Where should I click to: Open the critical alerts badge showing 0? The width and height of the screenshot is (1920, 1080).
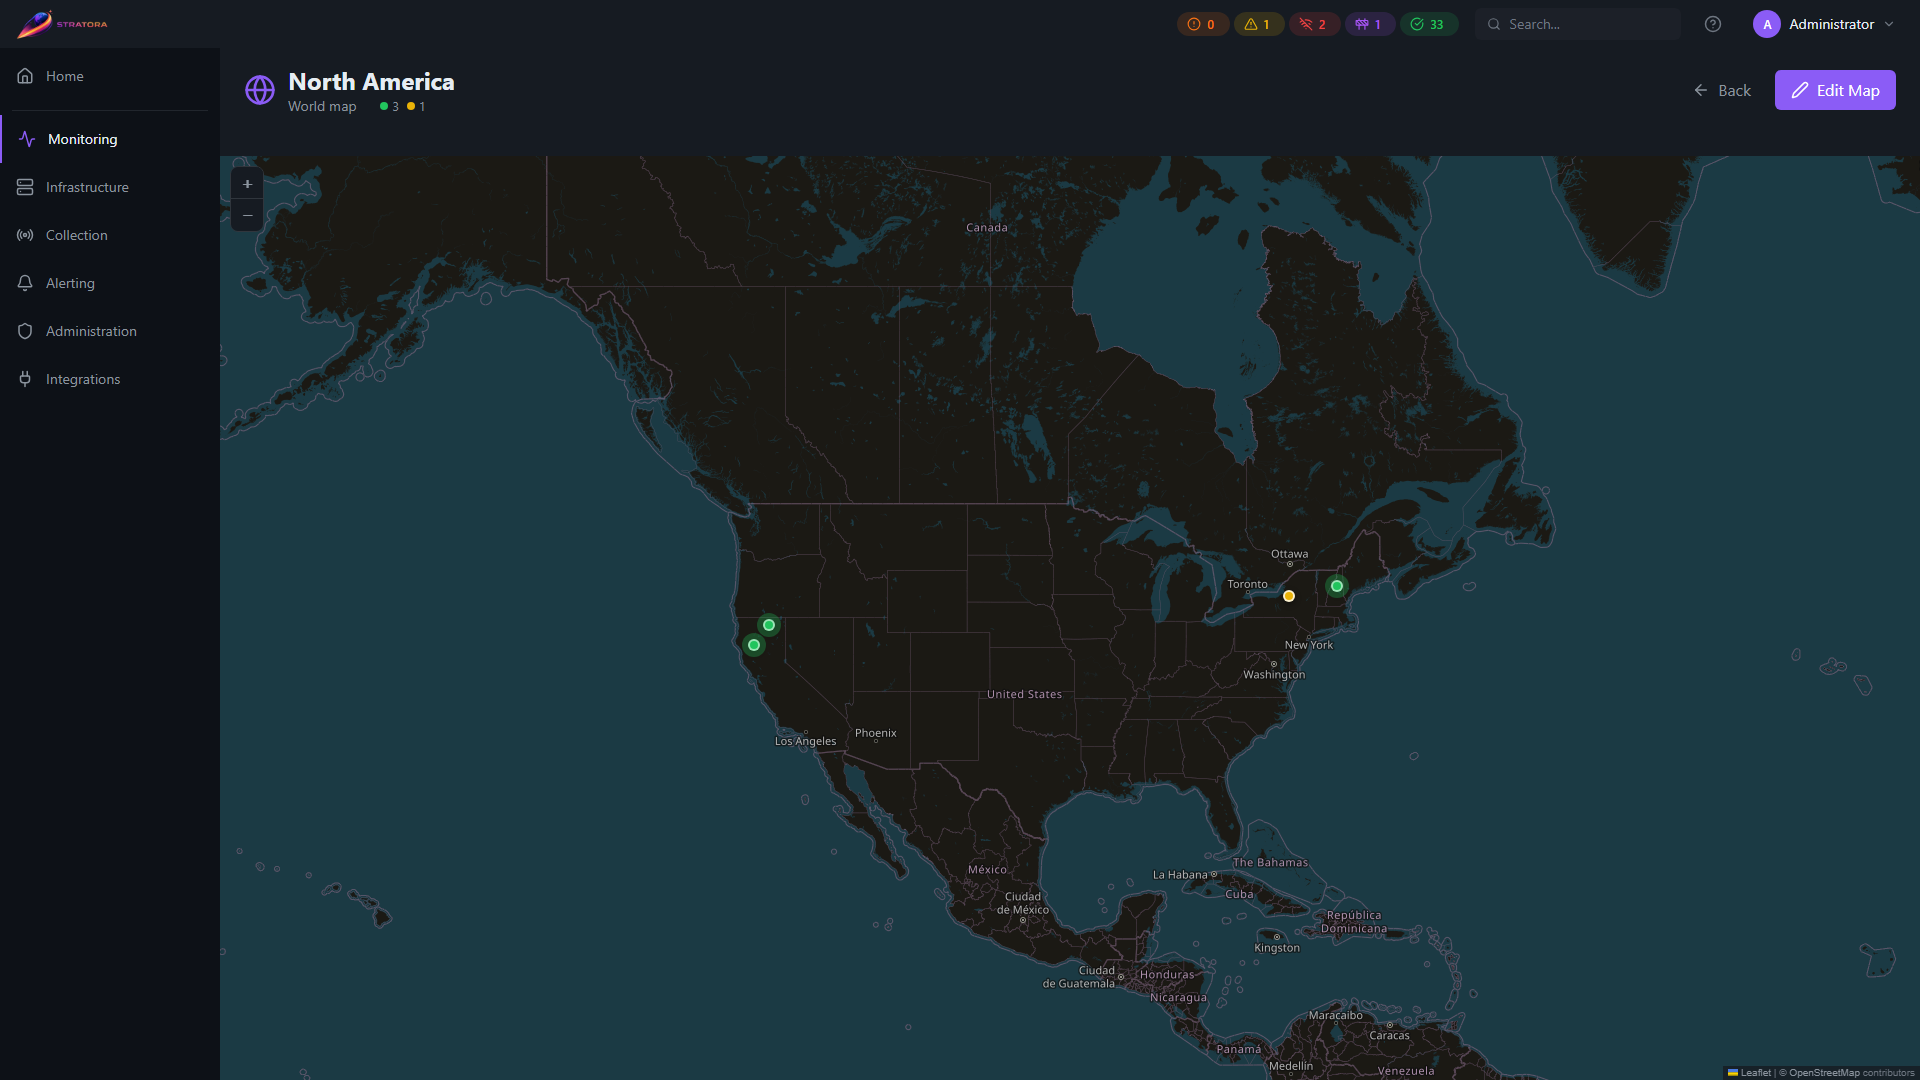coord(1202,24)
